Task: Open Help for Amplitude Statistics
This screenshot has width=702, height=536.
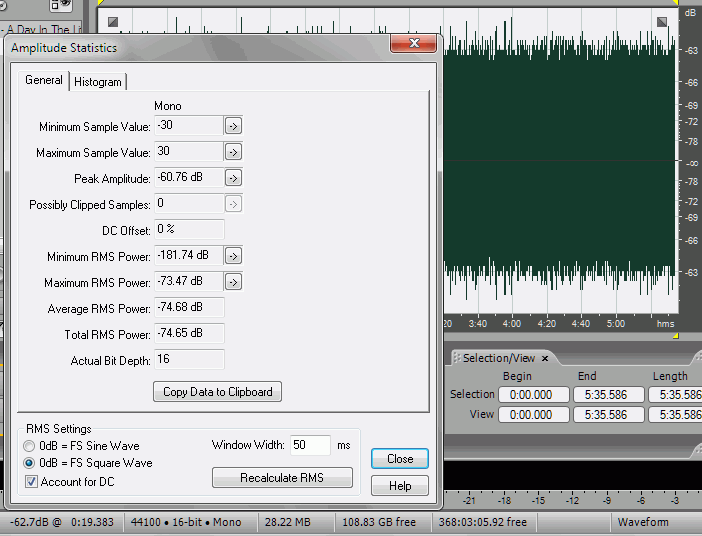Action: click(400, 486)
